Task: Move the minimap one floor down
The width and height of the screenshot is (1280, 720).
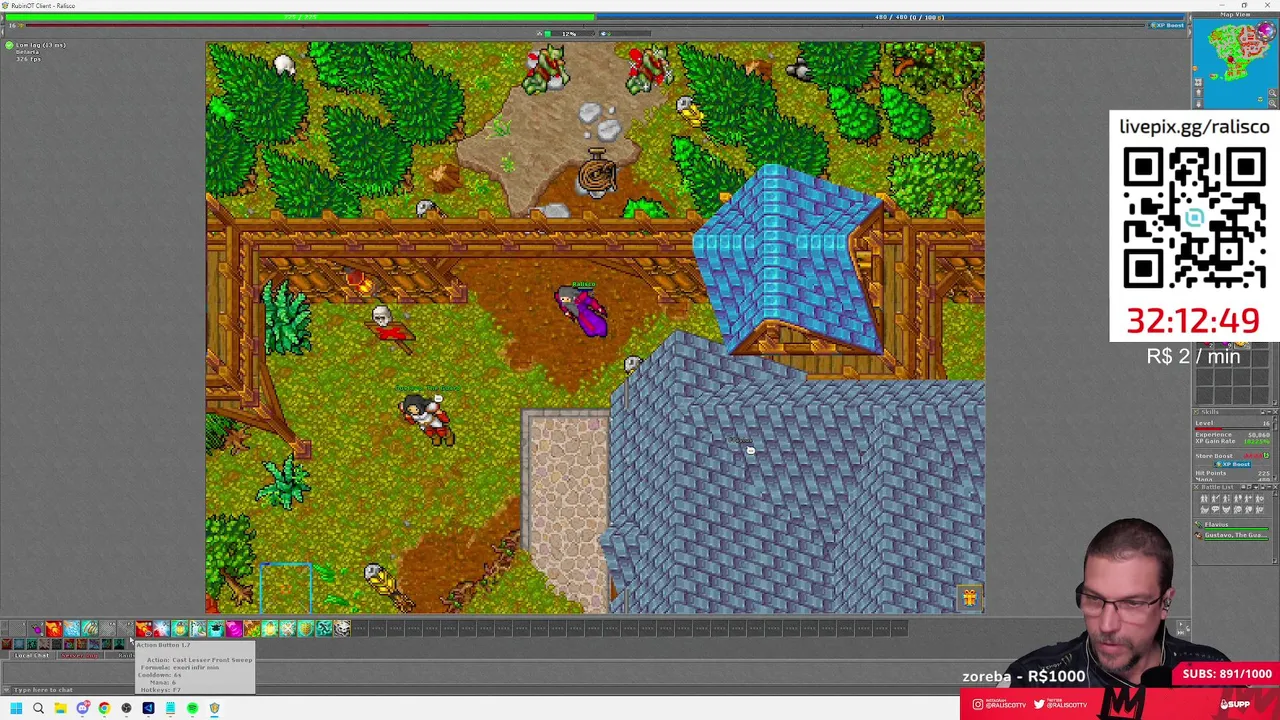Action: click(x=1198, y=104)
